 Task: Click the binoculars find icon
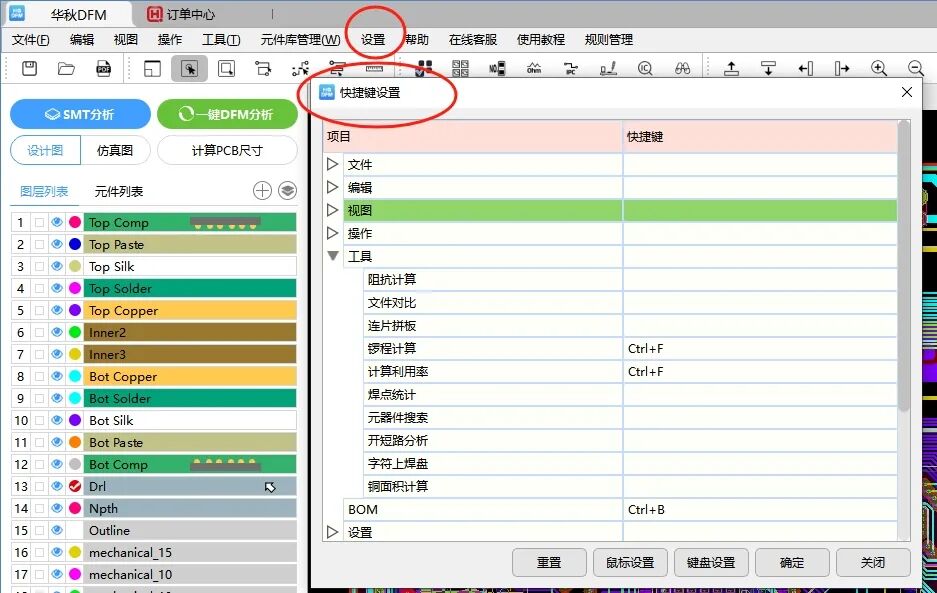click(682, 69)
